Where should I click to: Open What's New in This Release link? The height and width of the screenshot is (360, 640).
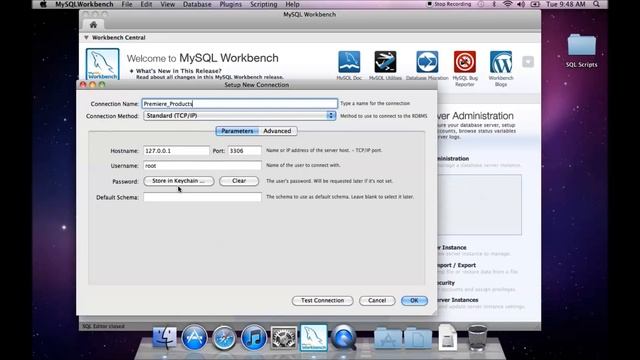coord(179,71)
